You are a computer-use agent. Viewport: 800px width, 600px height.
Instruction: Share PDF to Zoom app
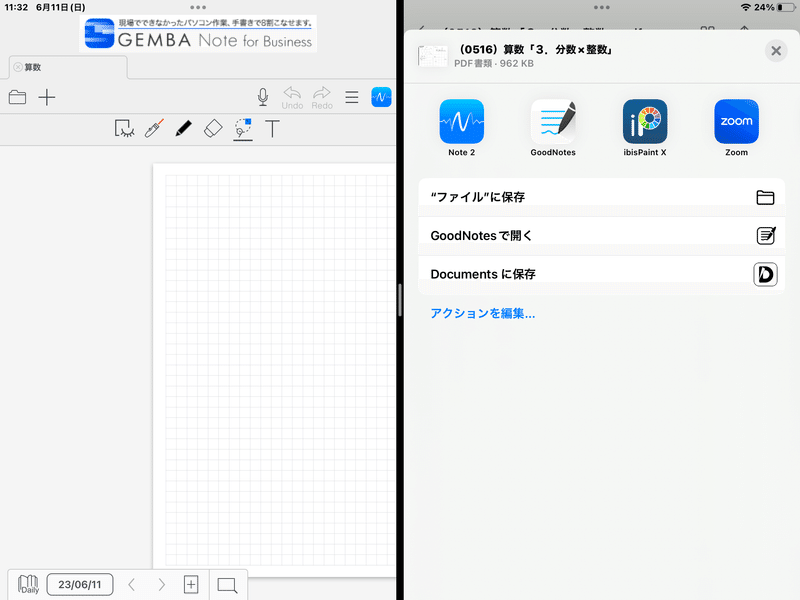[736, 128]
